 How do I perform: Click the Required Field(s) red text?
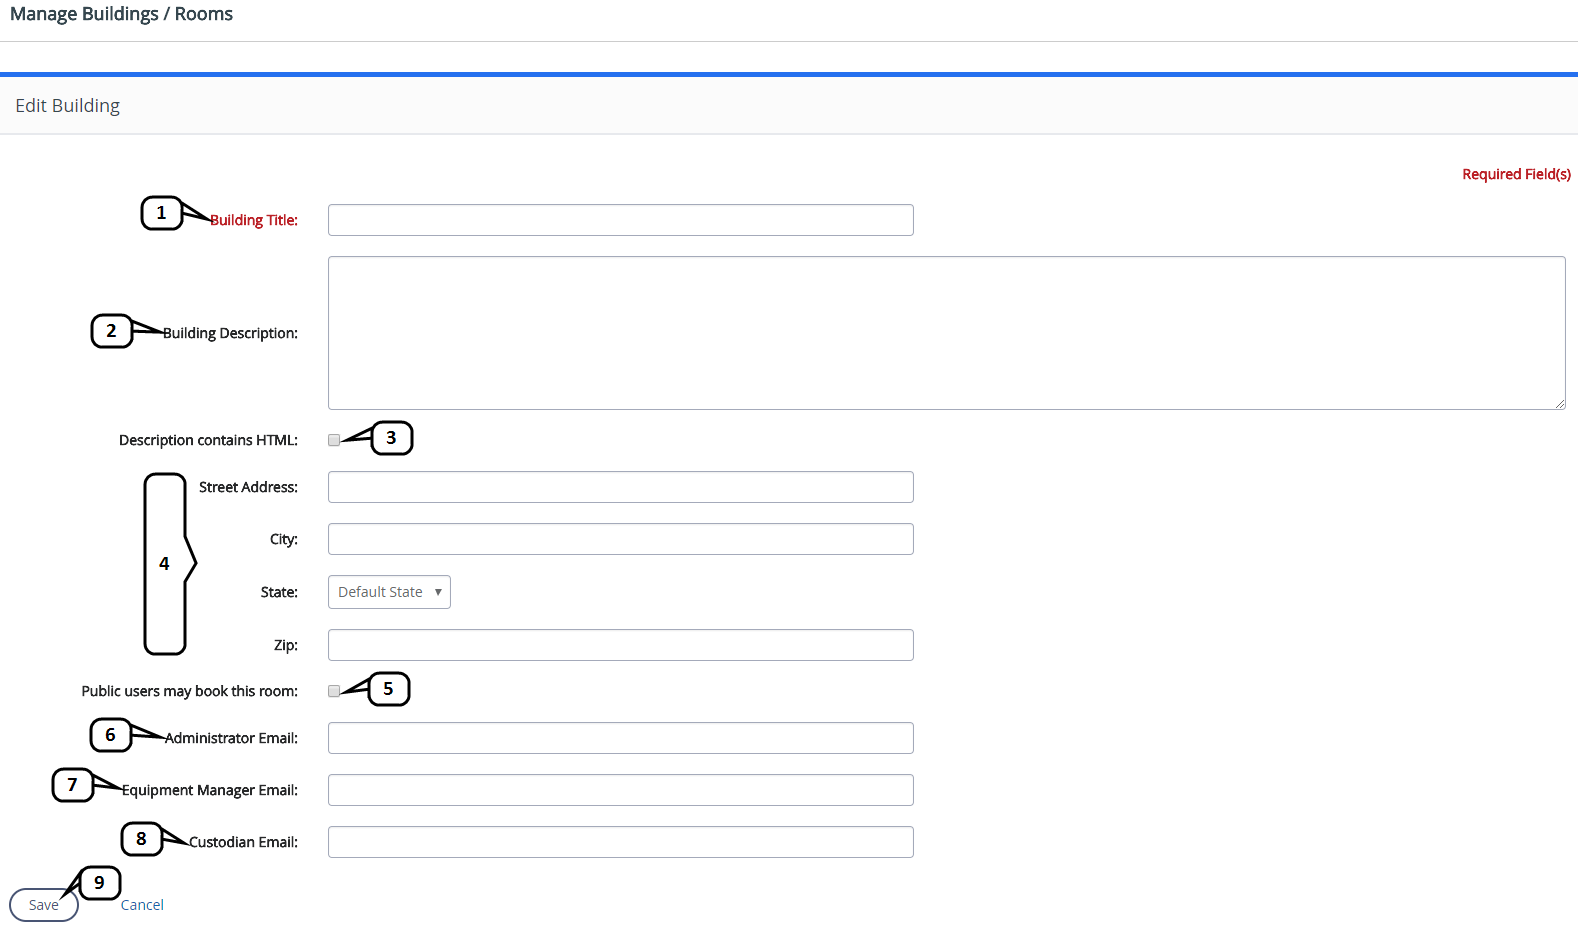(1516, 174)
